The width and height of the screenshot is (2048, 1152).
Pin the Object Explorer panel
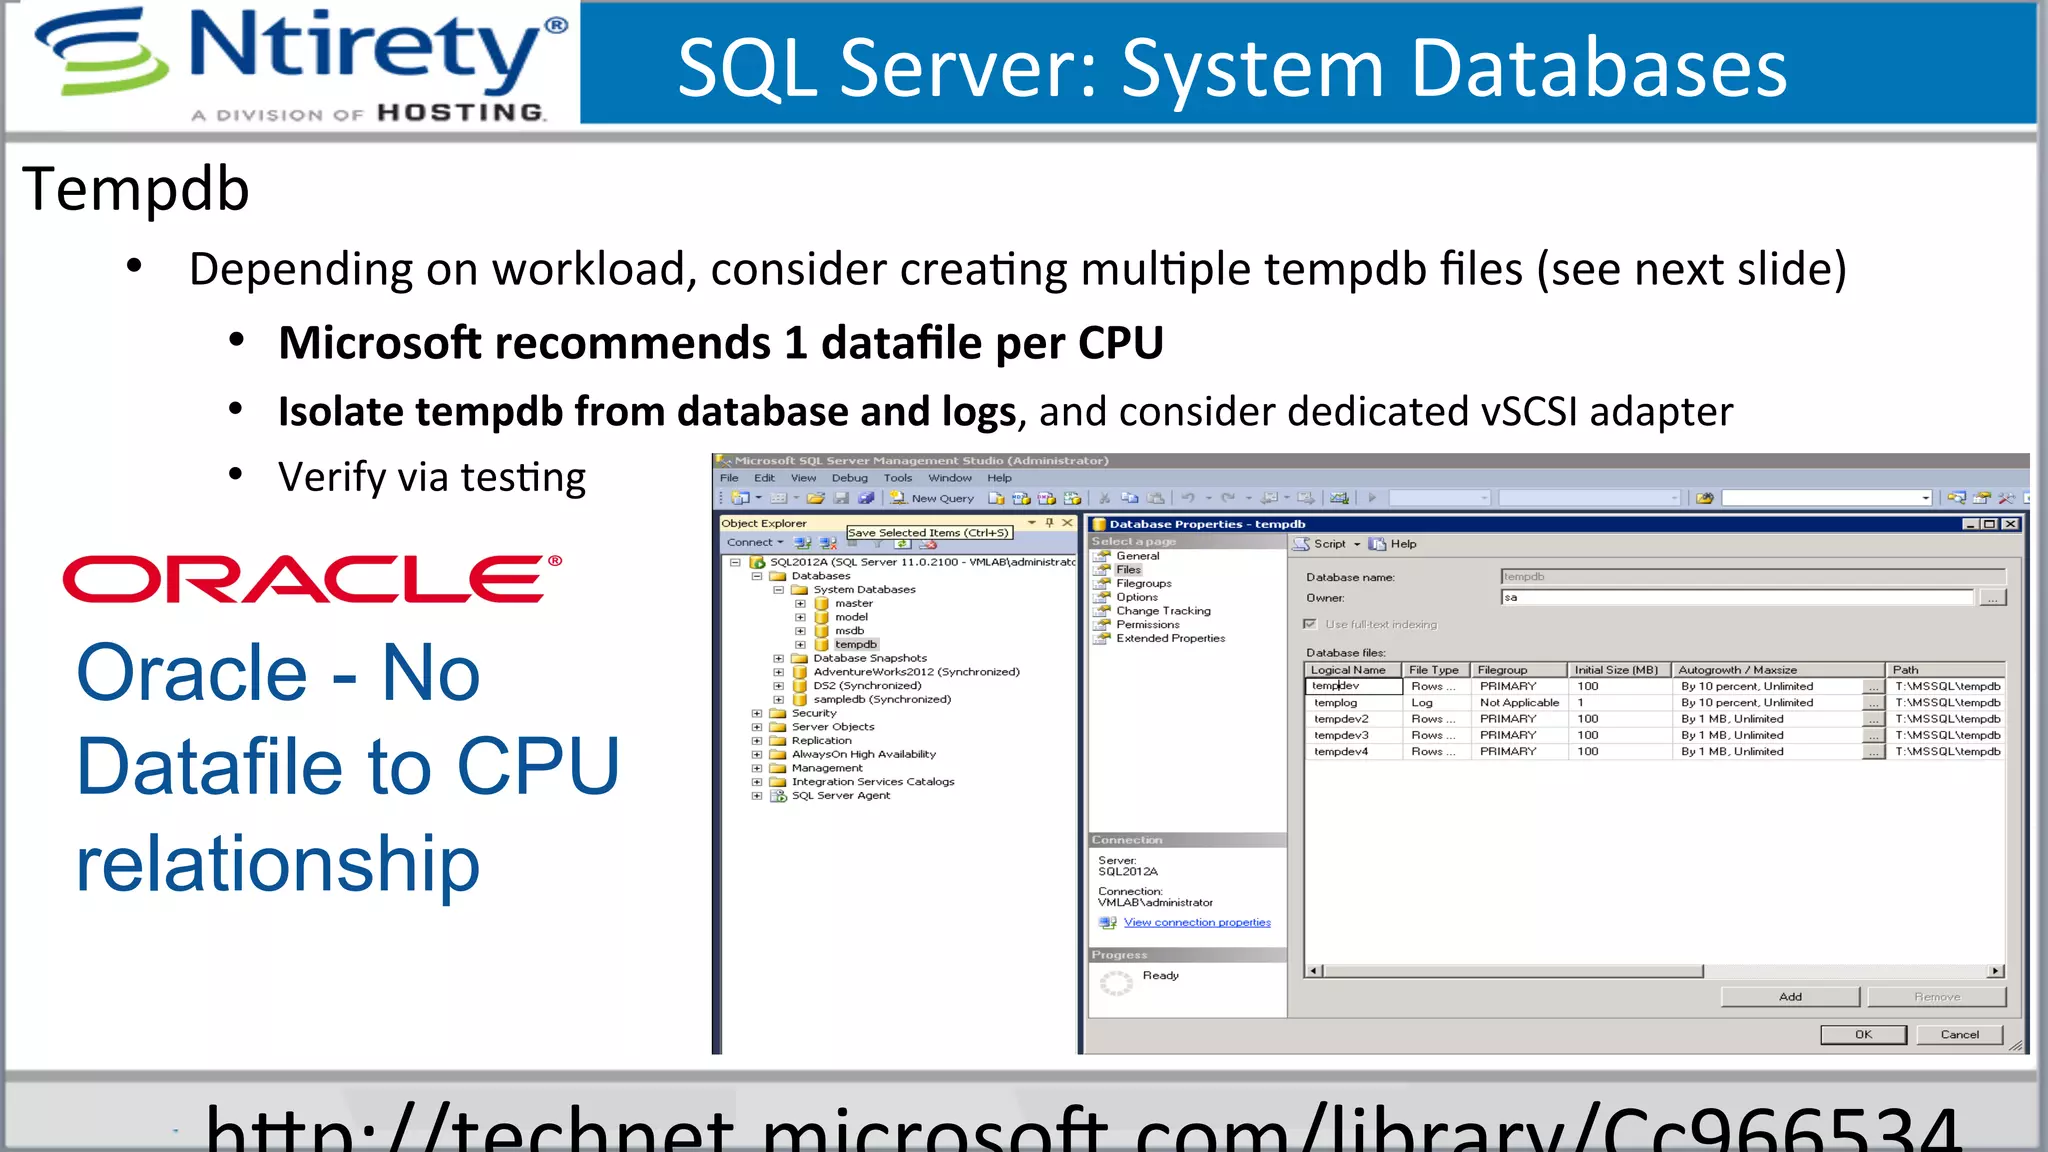[x=1049, y=523]
